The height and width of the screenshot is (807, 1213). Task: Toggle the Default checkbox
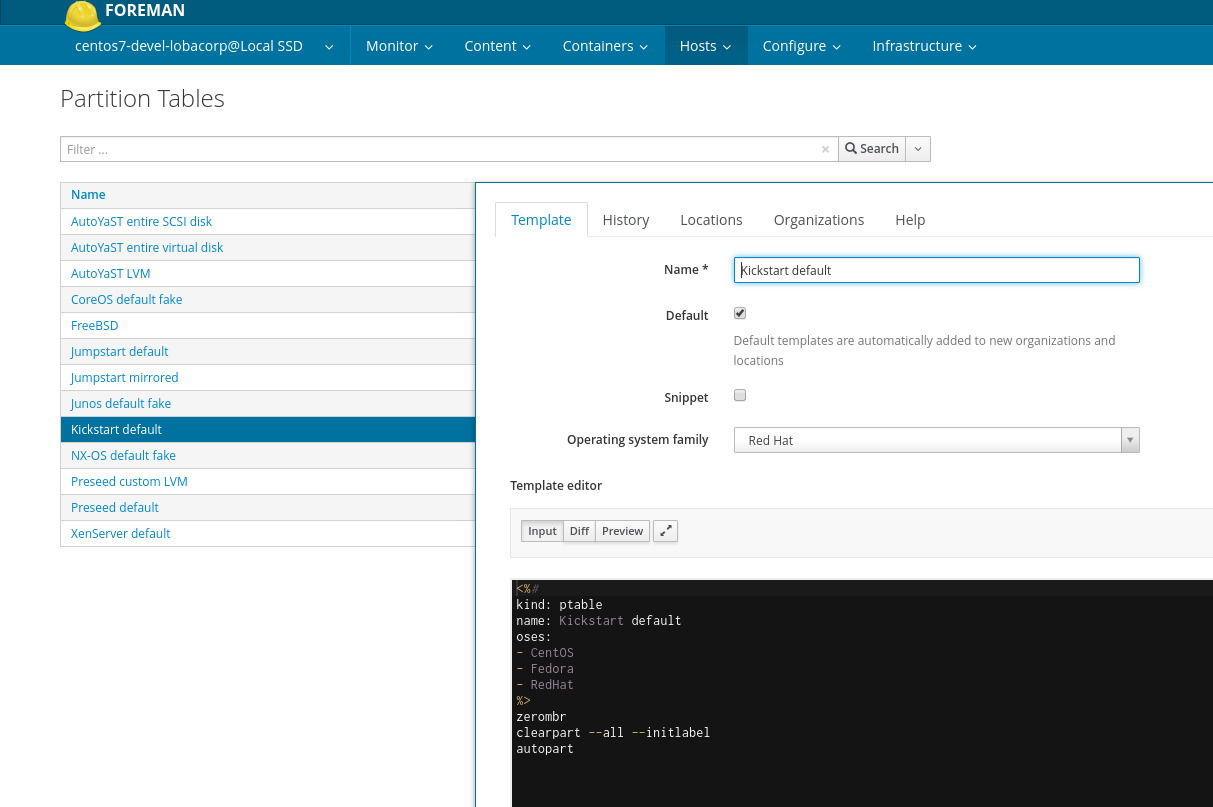tap(740, 313)
